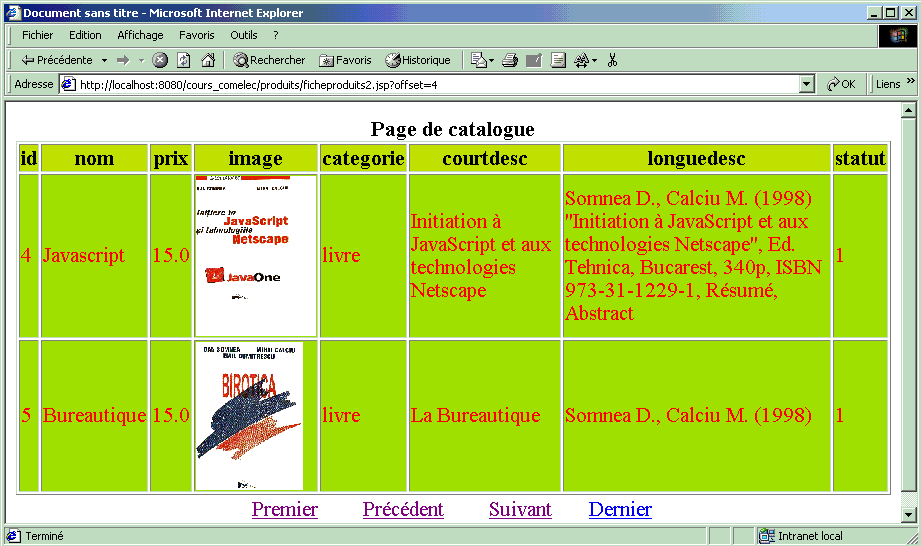This screenshot has width=921, height=546.
Task: Expand the mail icon dropdown arrow
Action: 492,60
